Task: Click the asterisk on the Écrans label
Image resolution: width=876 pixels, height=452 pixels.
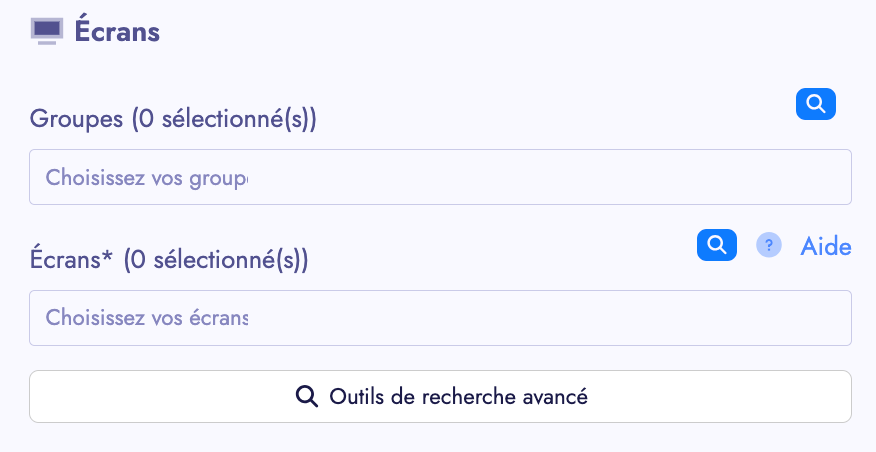Action: [110, 256]
